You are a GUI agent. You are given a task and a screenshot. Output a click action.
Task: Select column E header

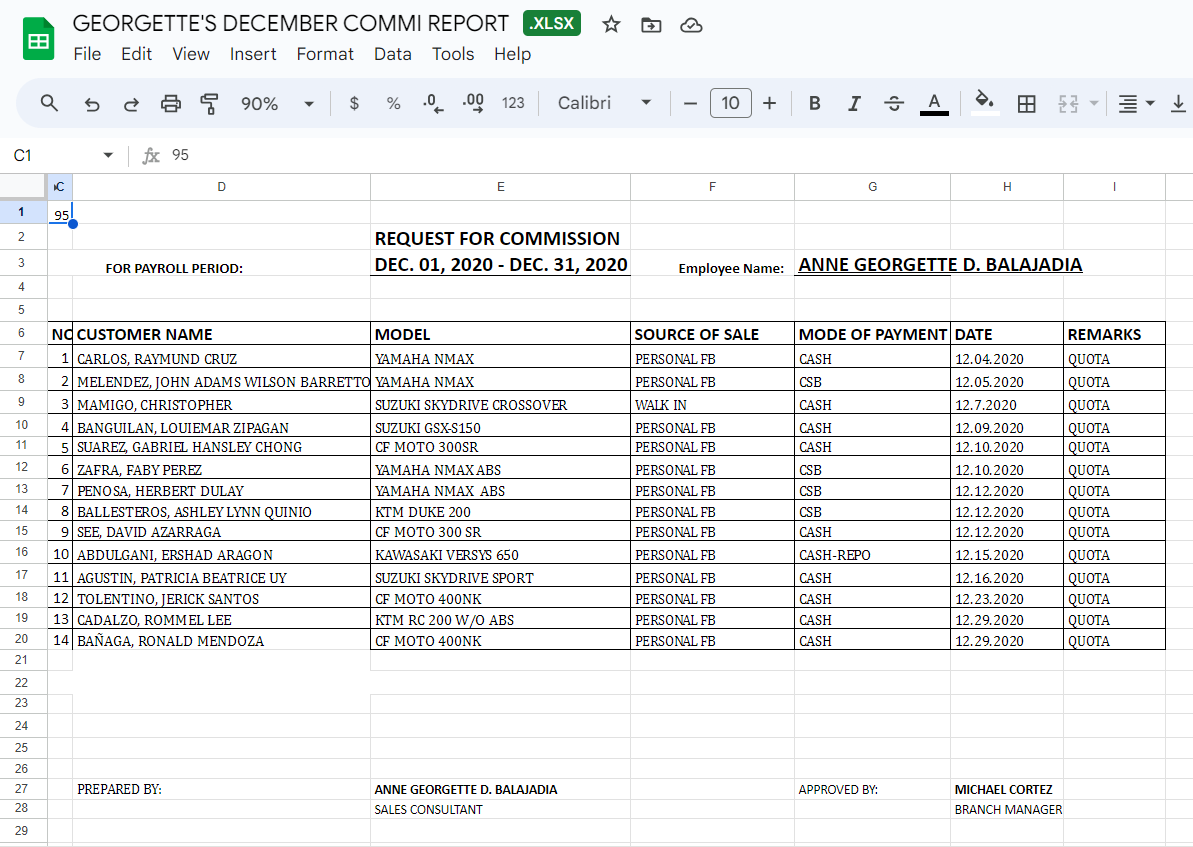click(501, 187)
